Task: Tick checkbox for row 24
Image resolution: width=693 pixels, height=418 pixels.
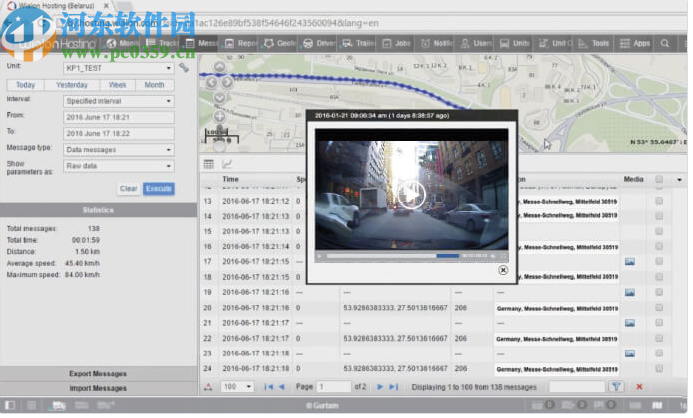Action: (659, 369)
